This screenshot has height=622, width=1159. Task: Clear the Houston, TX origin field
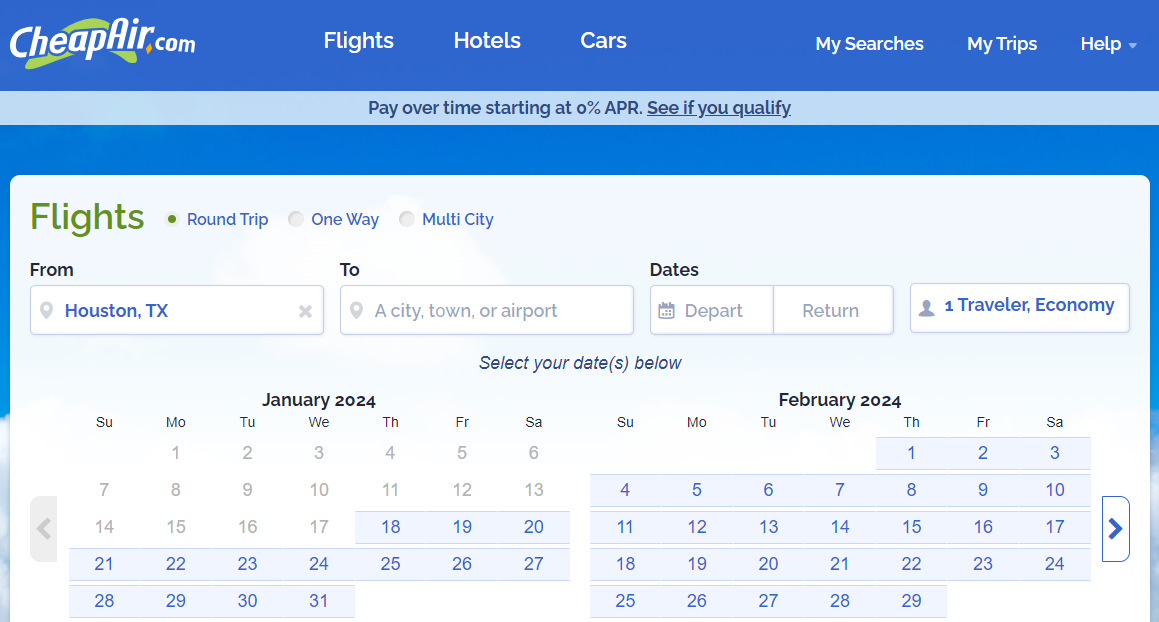pyautogui.click(x=305, y=311)
